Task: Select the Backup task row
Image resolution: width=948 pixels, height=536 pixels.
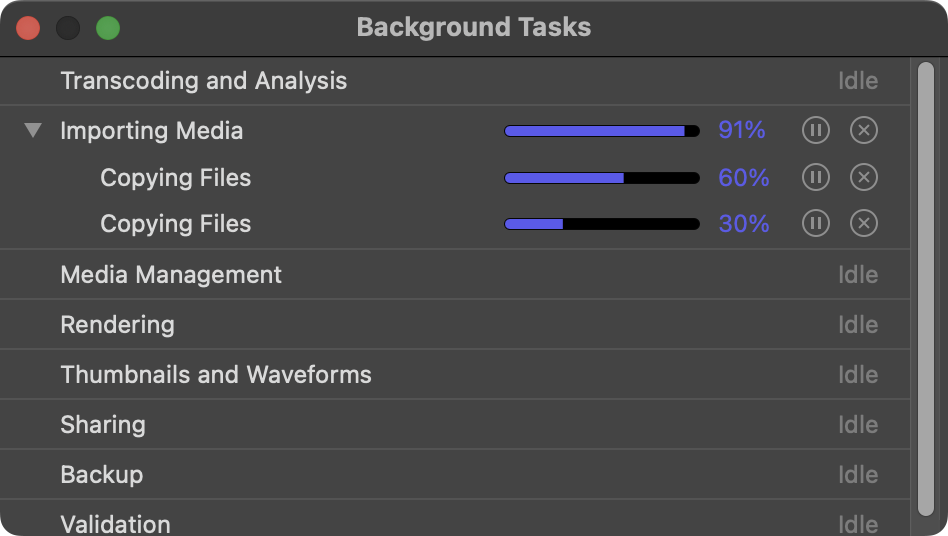Action: (101, 475)
